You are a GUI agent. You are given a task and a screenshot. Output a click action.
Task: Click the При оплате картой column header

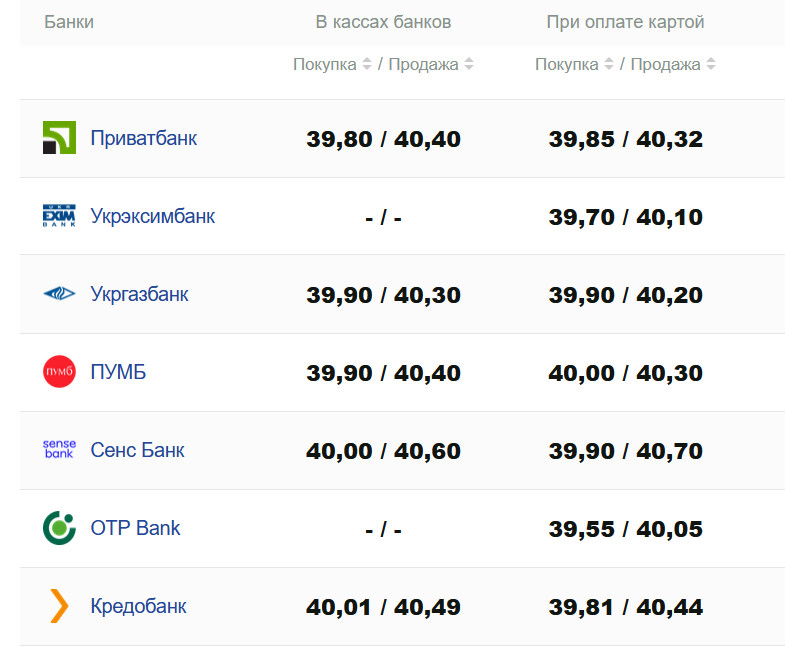coord(625,22)
